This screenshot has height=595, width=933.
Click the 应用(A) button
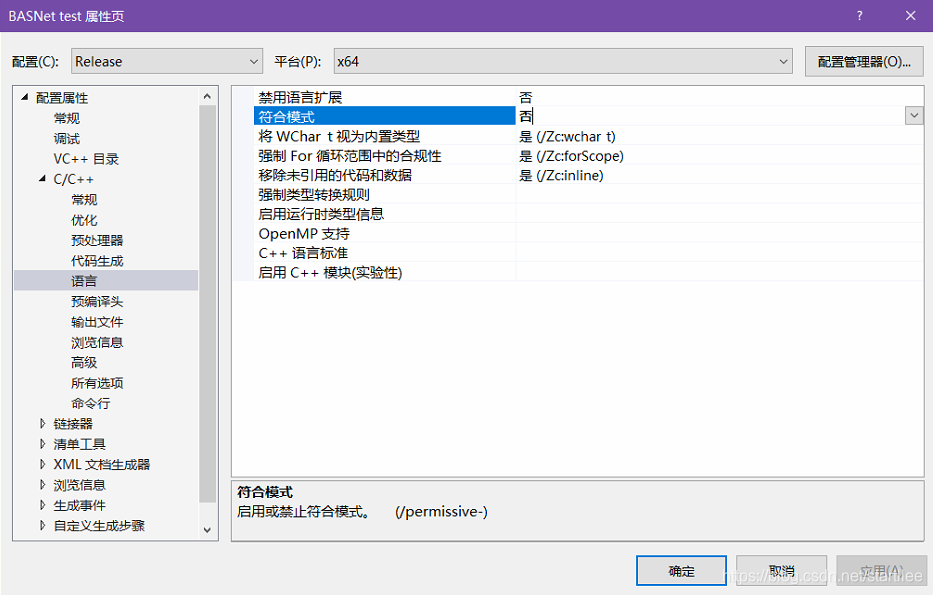click(x=881, y=571)
